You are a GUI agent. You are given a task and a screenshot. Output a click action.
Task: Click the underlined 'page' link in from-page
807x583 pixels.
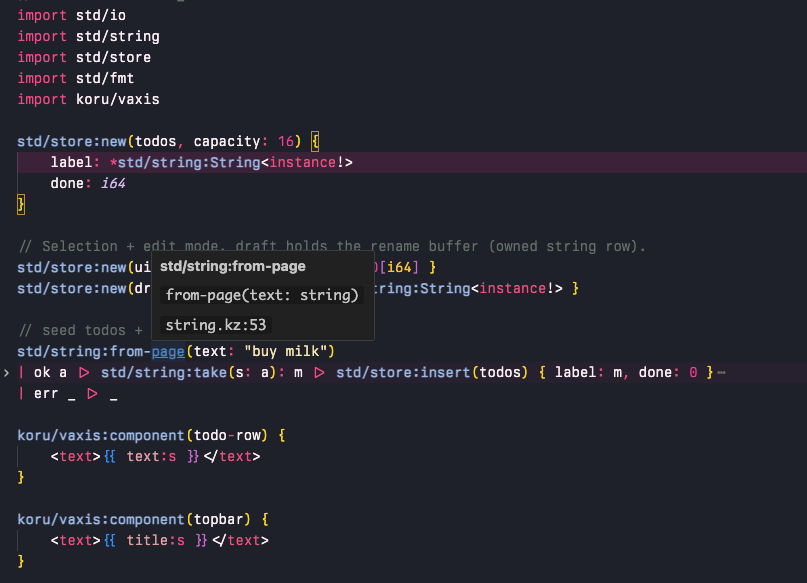[168, 351]
